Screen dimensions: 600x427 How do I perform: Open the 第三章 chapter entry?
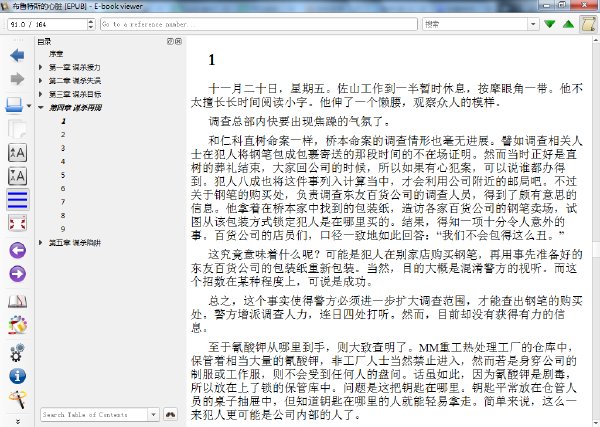[x=75, y=94]
